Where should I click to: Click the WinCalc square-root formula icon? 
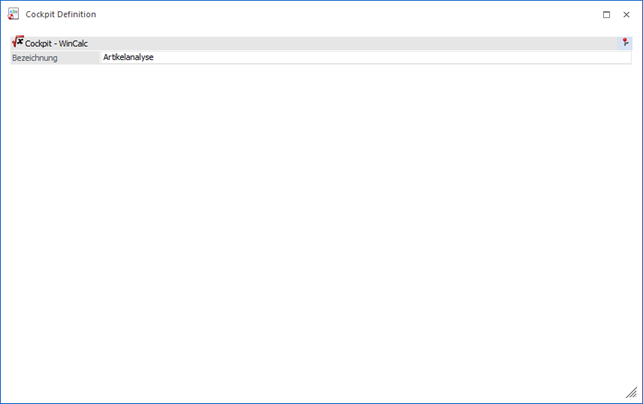17,43
